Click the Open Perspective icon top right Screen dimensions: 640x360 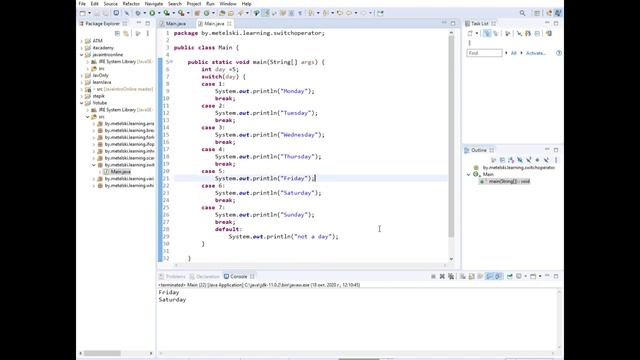coord(537,13)
